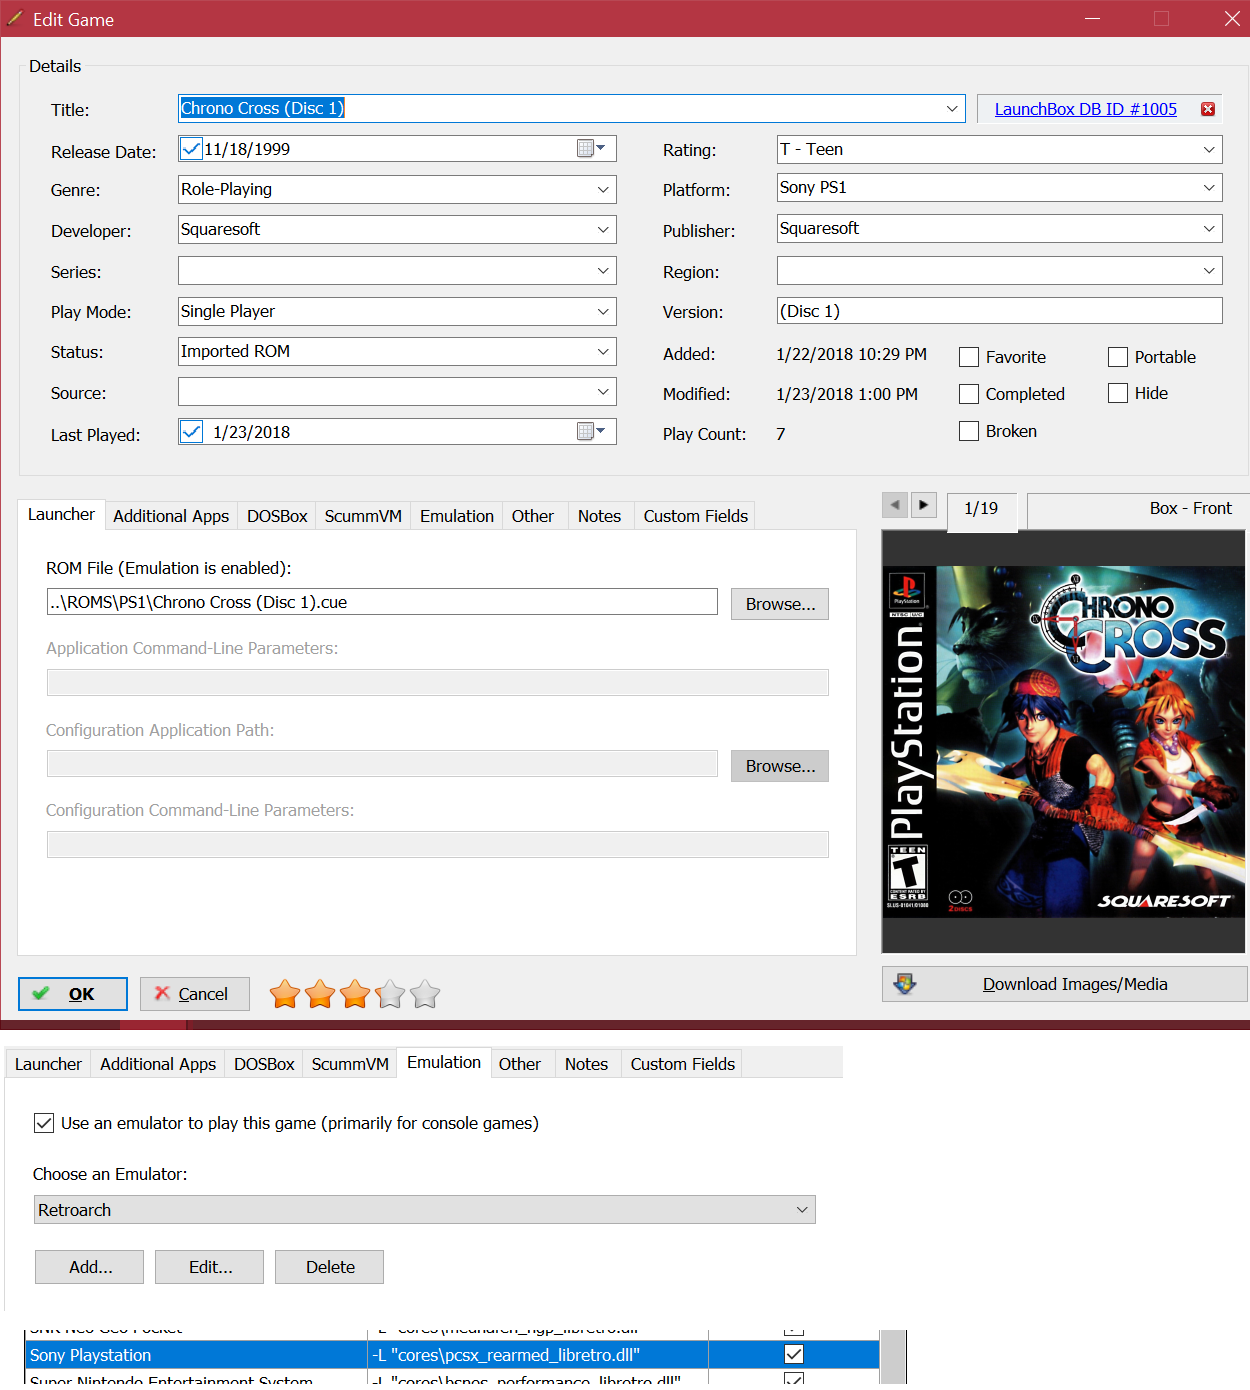Viewport: 1250px width, 1390px height.
Task: Mark the game as Broken
Action: pos(969,431)
